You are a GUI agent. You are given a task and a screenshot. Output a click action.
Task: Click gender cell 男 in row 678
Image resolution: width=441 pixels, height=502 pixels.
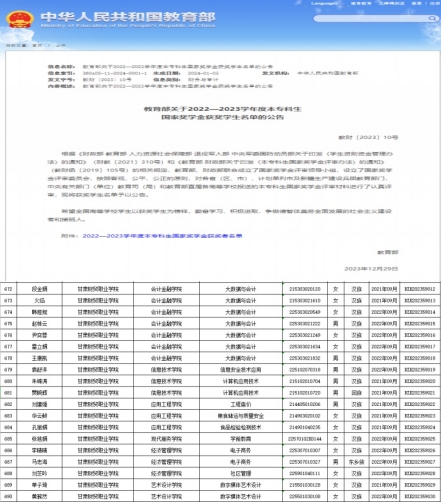click(335, 358)
